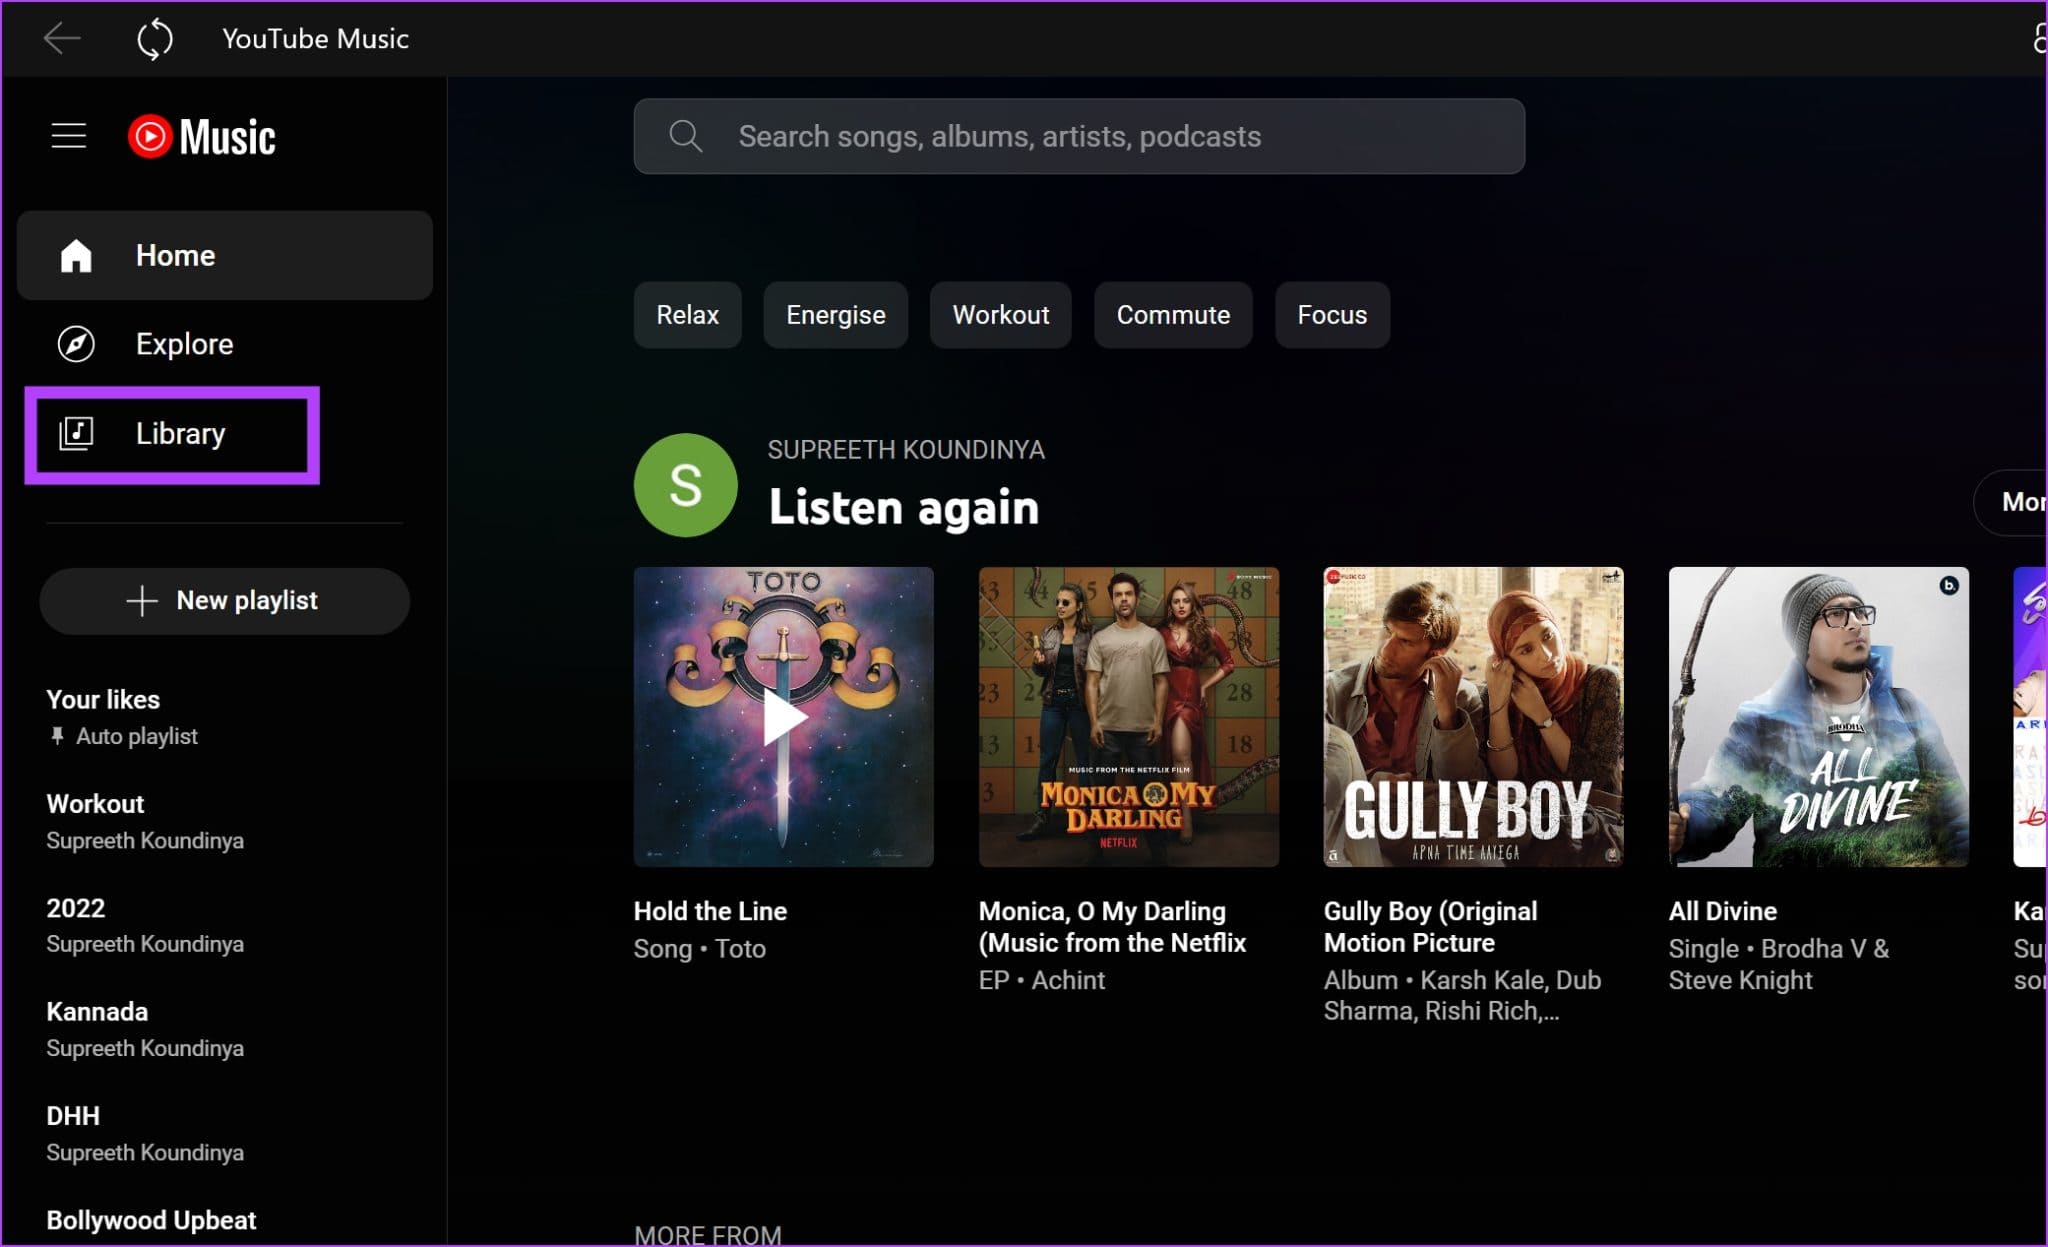Image resolution: width=2048 pixels, height=1247 pixels.
Task: Click the Workout mood filter tab
Action: click(999, 315)
